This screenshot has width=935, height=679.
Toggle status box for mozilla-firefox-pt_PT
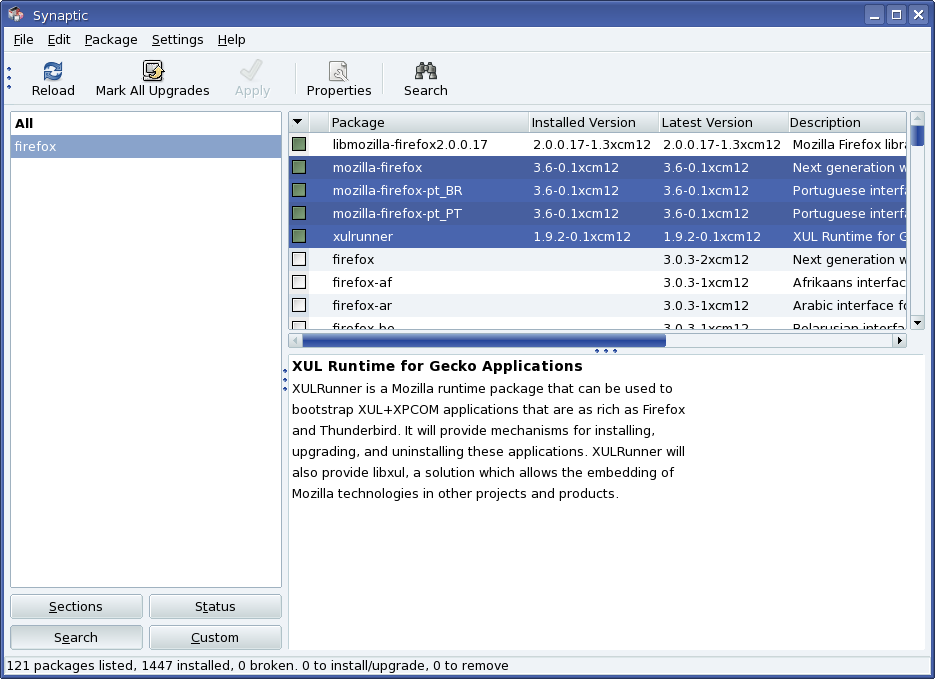[299, 213]
